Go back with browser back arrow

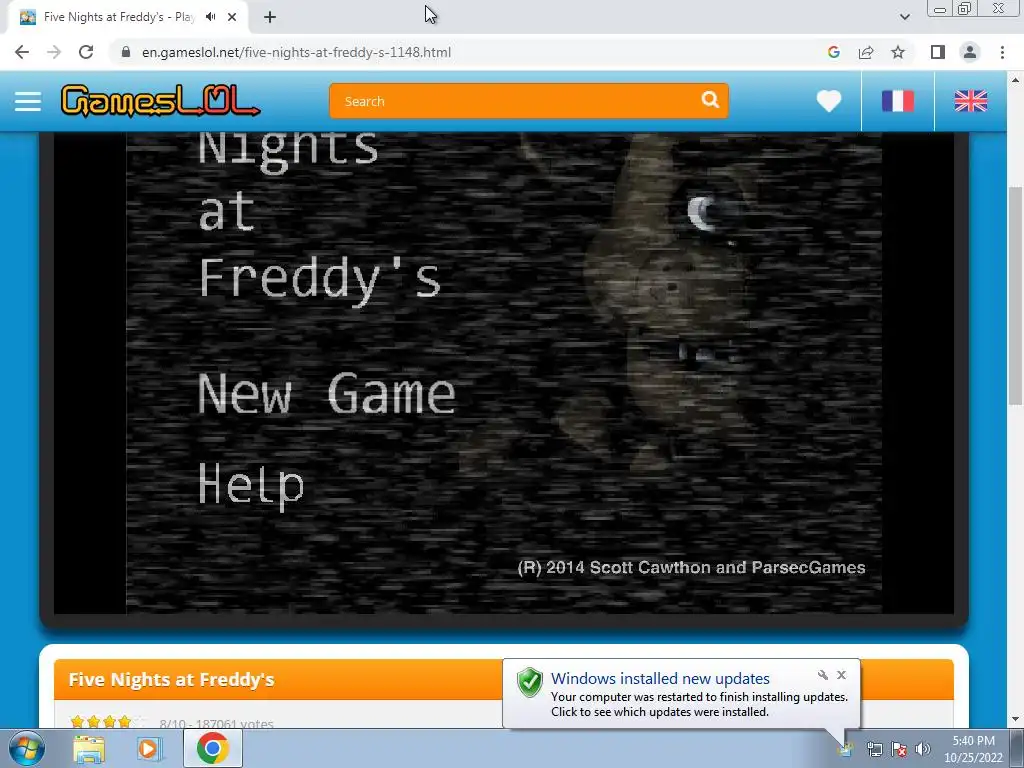click(22, 52)
